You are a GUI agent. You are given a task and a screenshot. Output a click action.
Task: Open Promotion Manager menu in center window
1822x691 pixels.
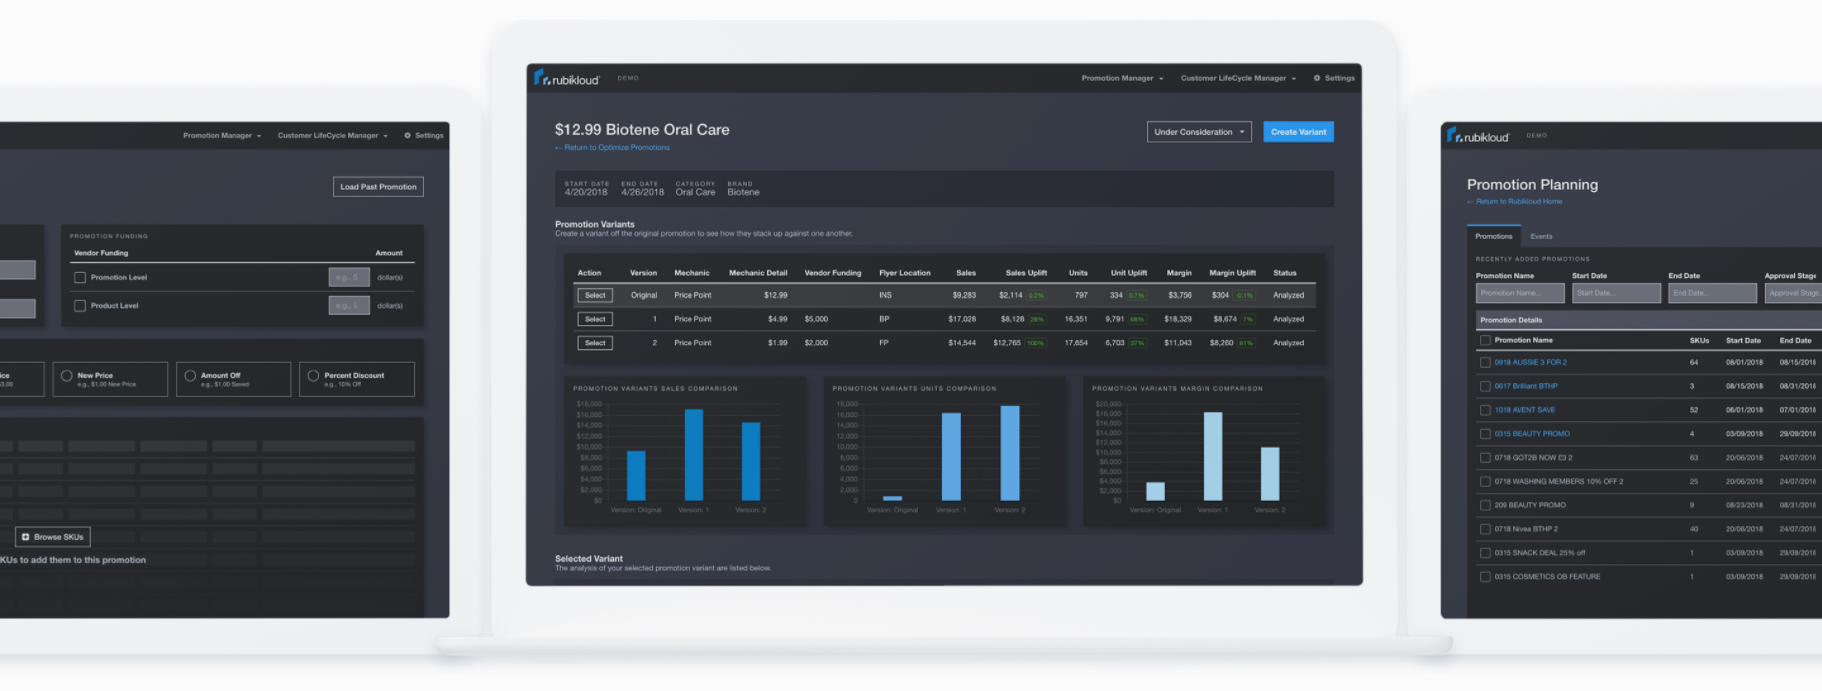click(x=1122, y=78)
